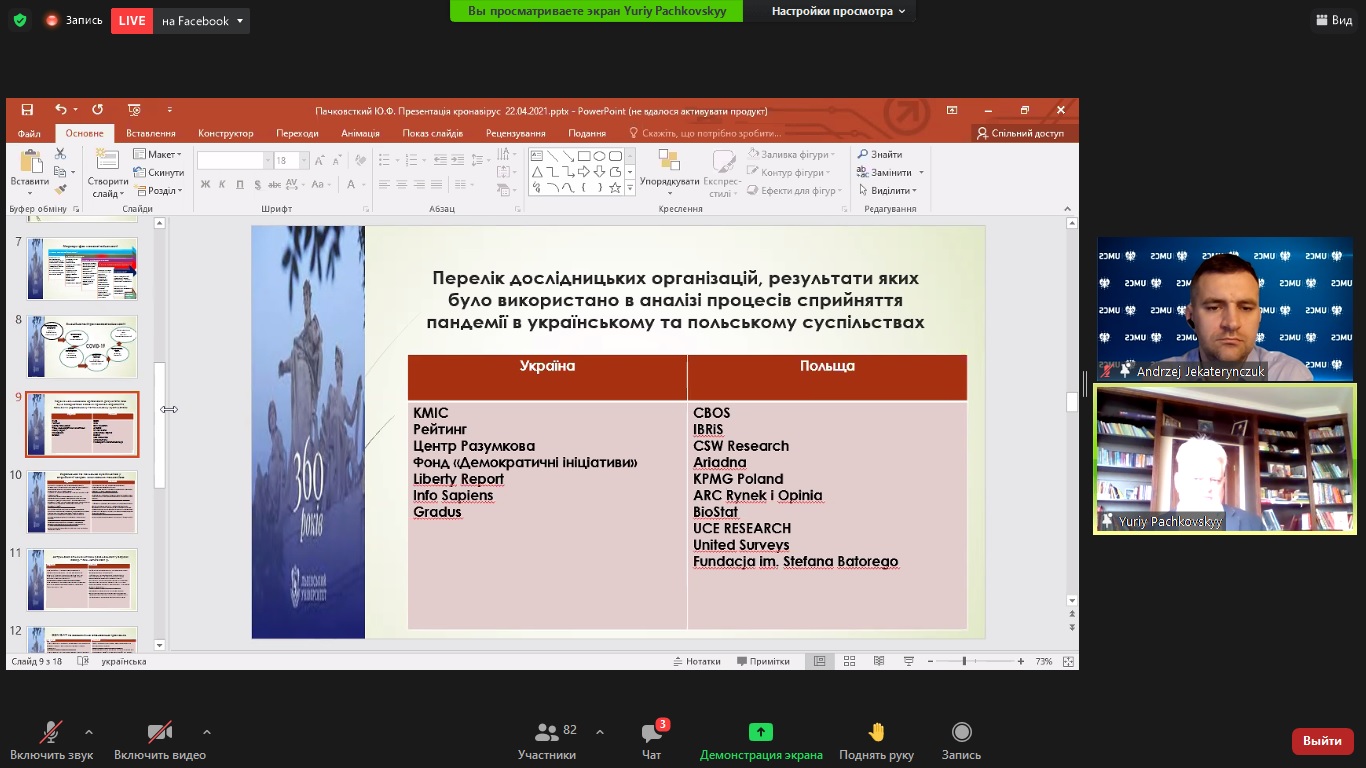Select Normal view icon in status bar
1366x768 pixels.
819,661
